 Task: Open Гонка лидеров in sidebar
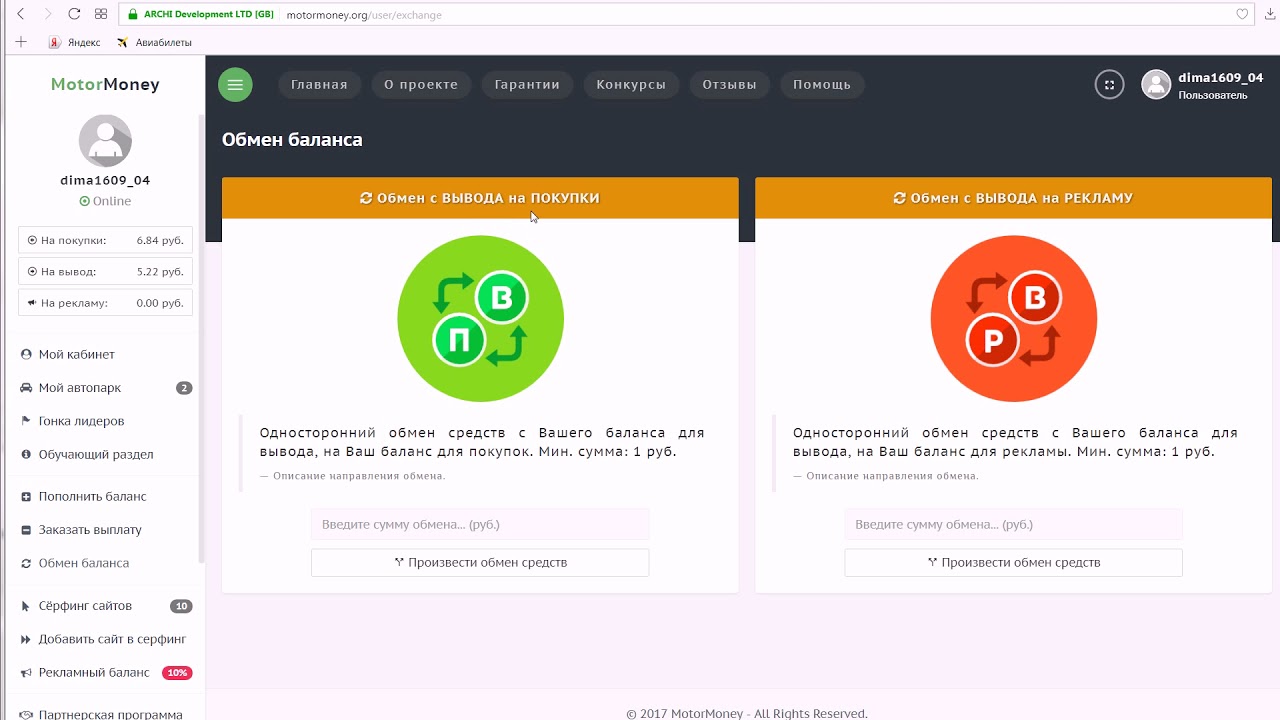pyautogui.click(x=81, y=421)
